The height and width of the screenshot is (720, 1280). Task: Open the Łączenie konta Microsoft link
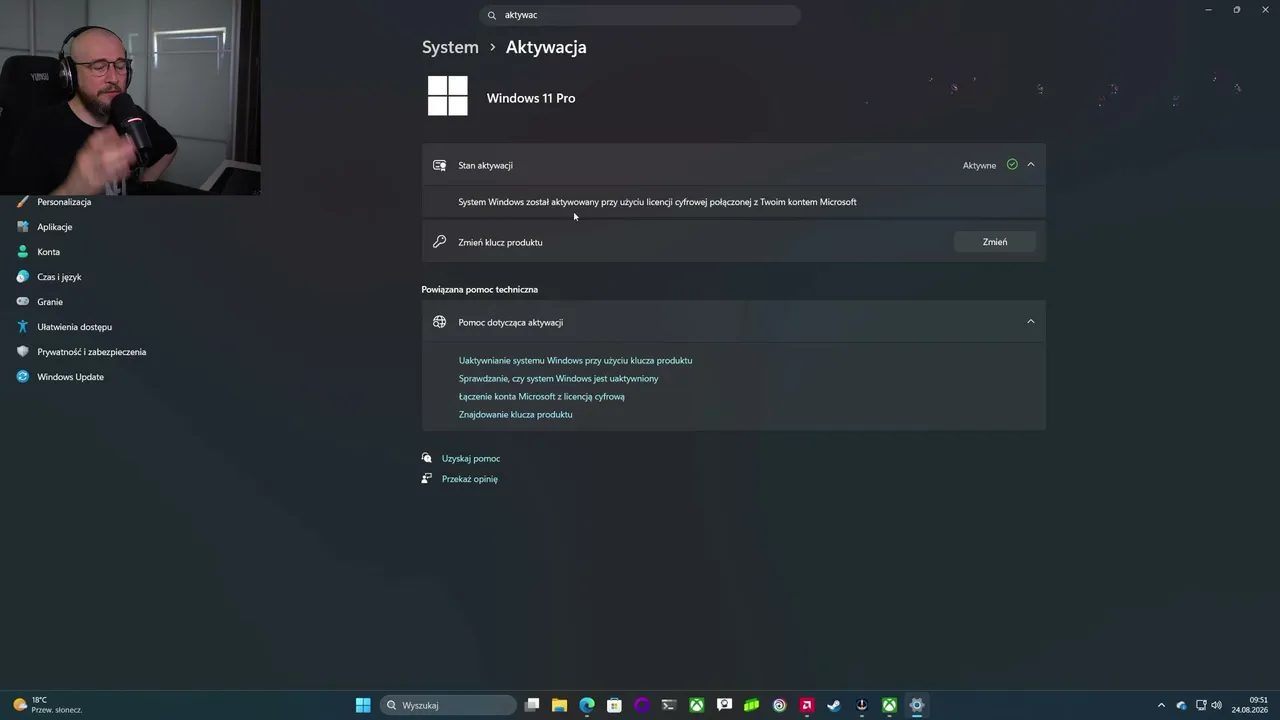coord(541,396)
